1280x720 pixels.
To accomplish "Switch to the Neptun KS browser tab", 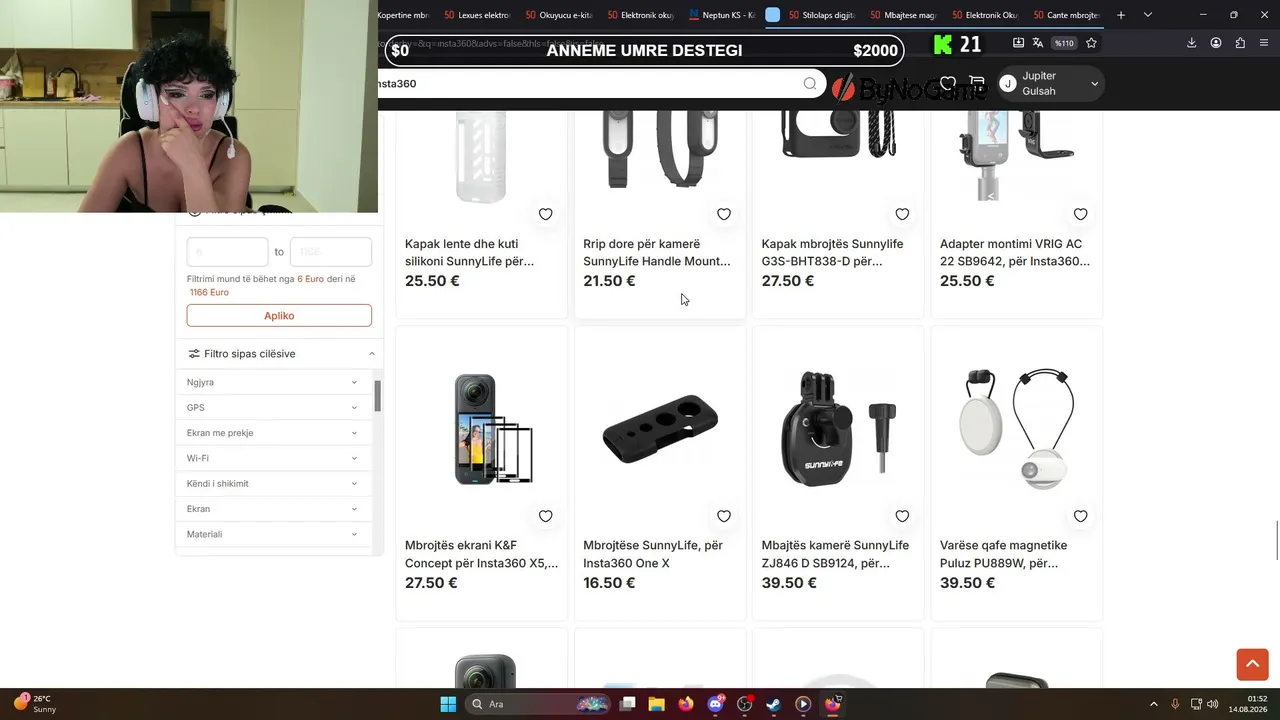I will tap(722, 15).
